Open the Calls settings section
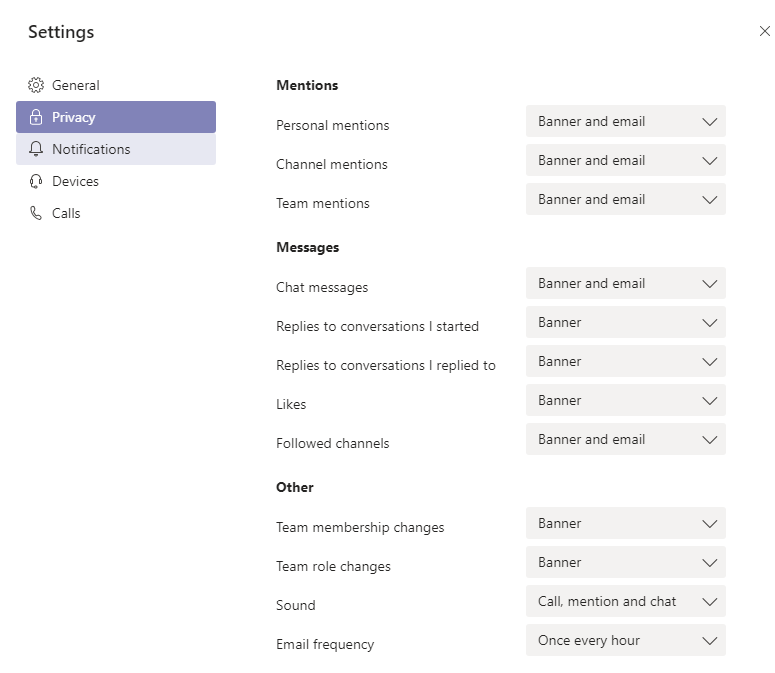The width and height of the screenshot is (775, 673). pyautogui.click(x=116, y=213)
